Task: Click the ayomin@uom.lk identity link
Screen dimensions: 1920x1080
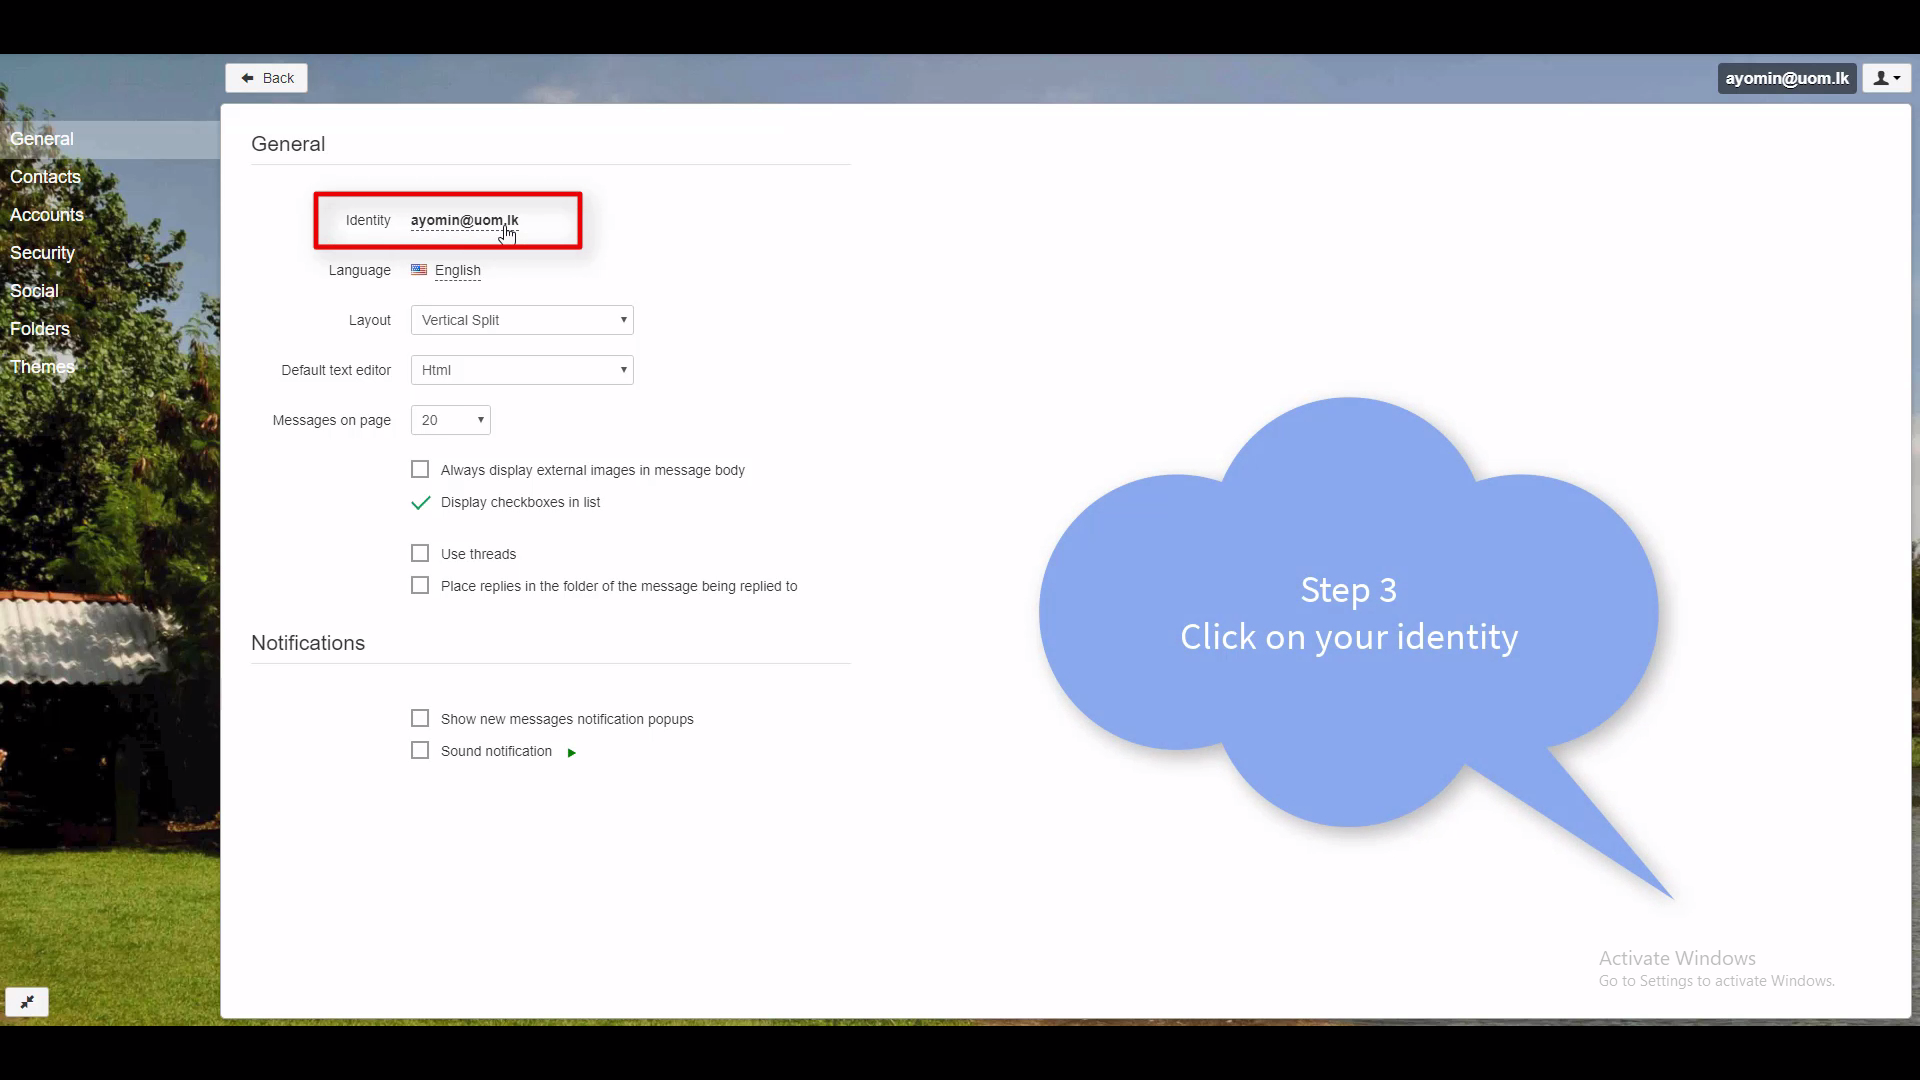Action: [464, 219]
